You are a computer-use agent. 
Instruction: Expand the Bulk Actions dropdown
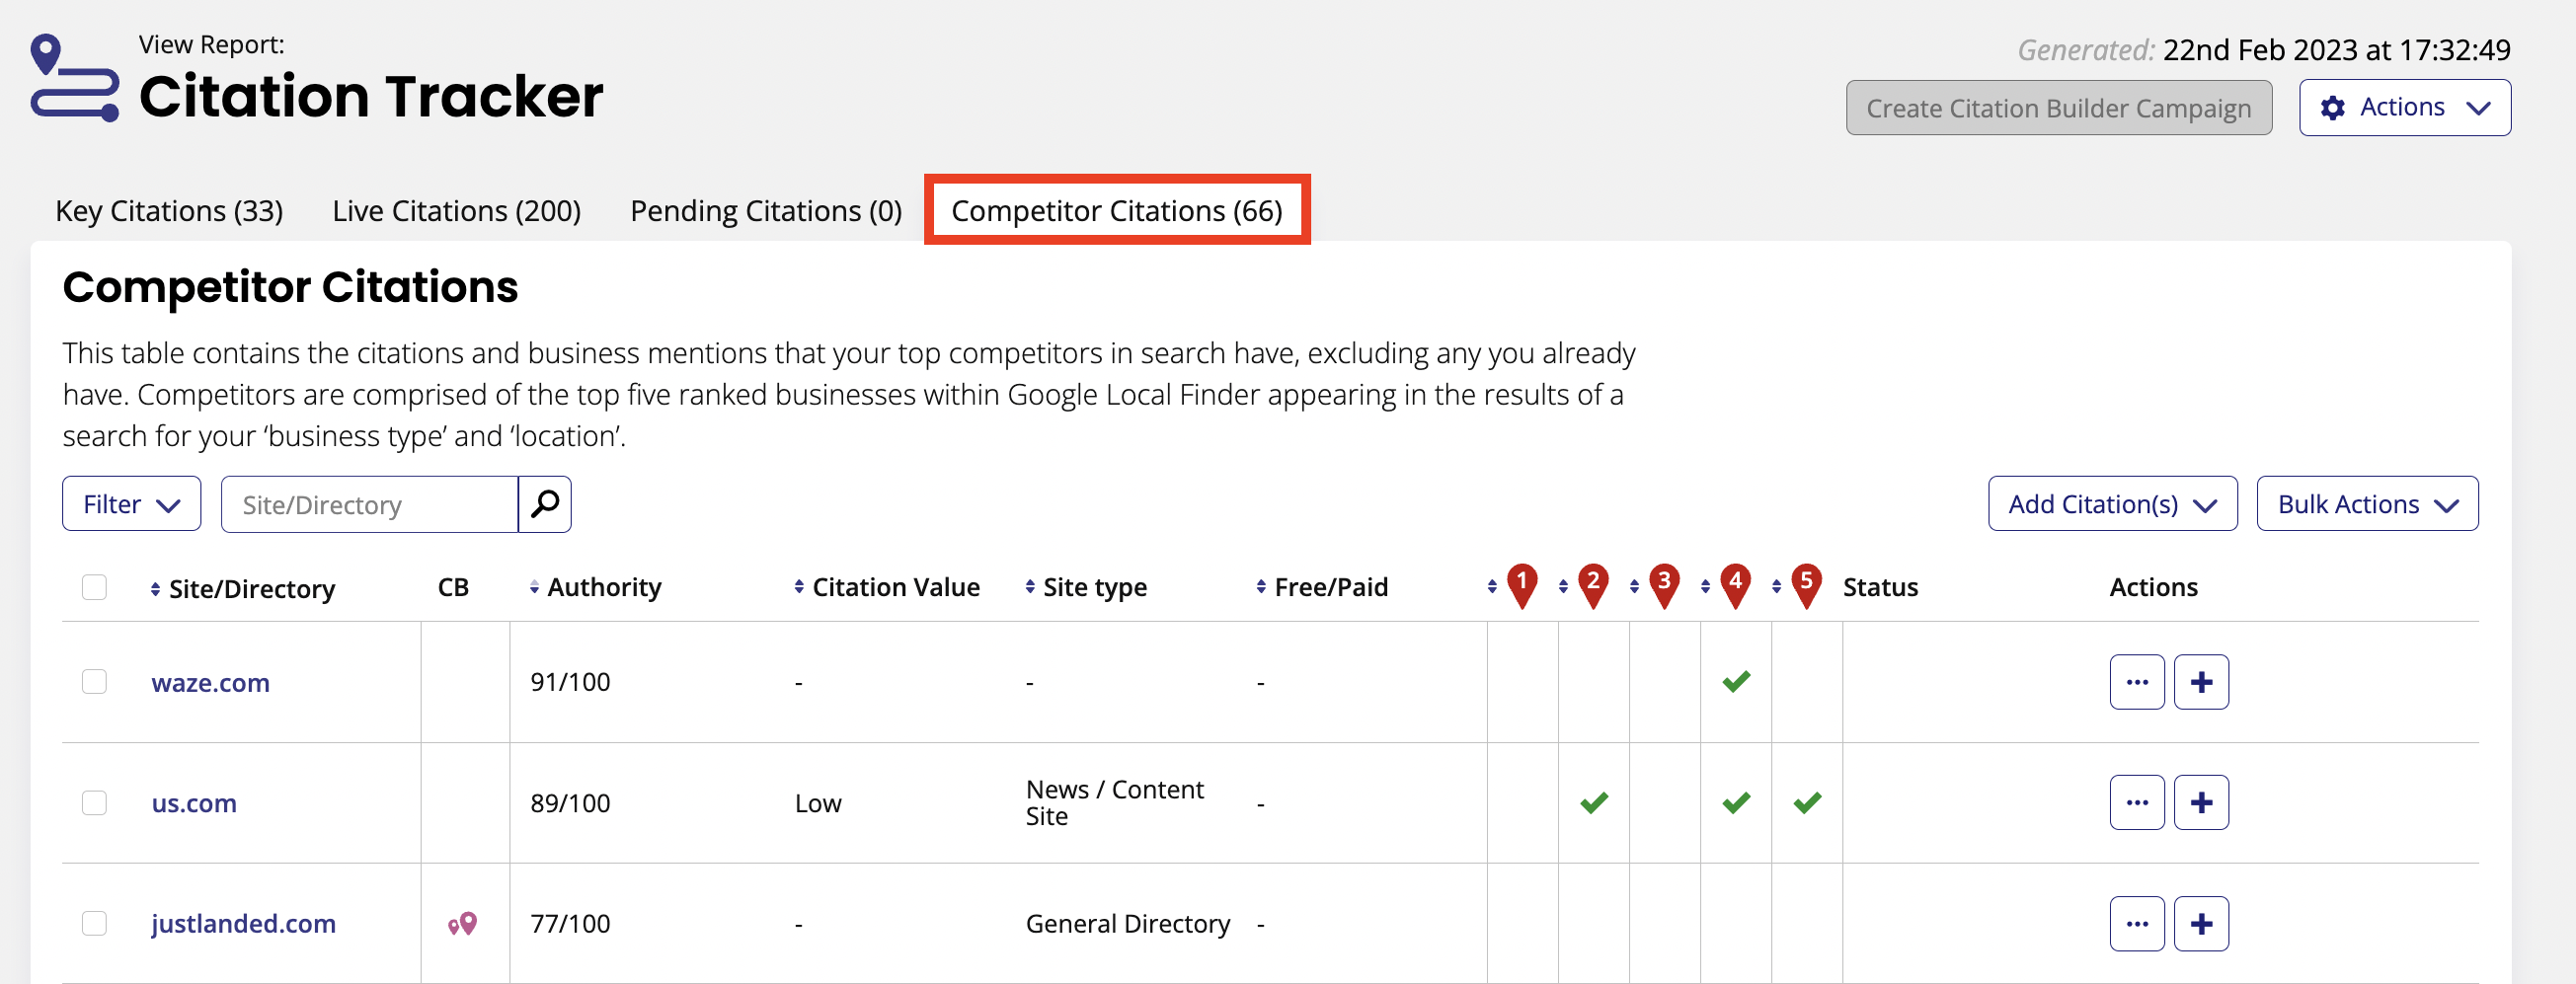(2367, 504)
